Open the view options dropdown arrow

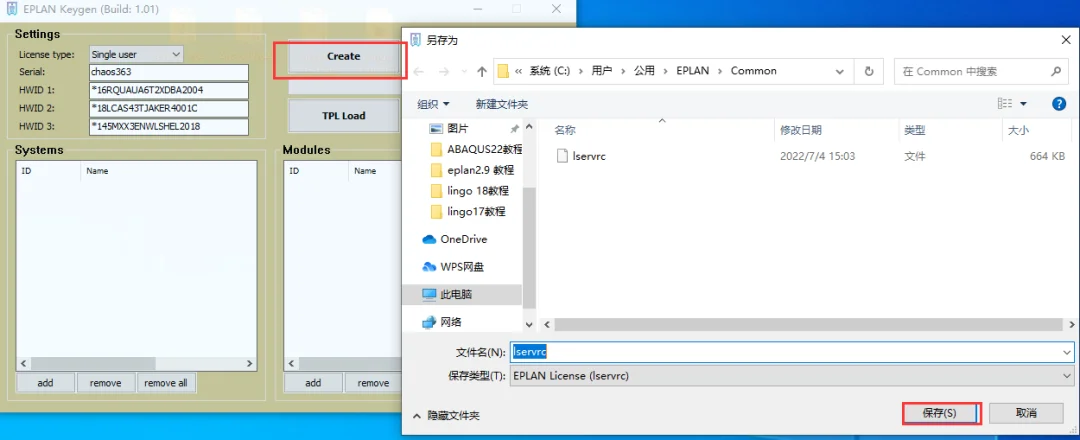(x=1023, y=104)
